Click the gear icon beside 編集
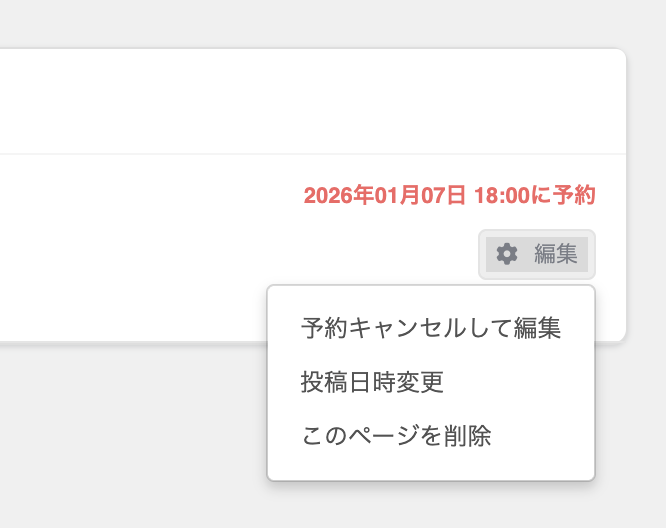Screen dimensions: 666x528 [x=507, y=254]
